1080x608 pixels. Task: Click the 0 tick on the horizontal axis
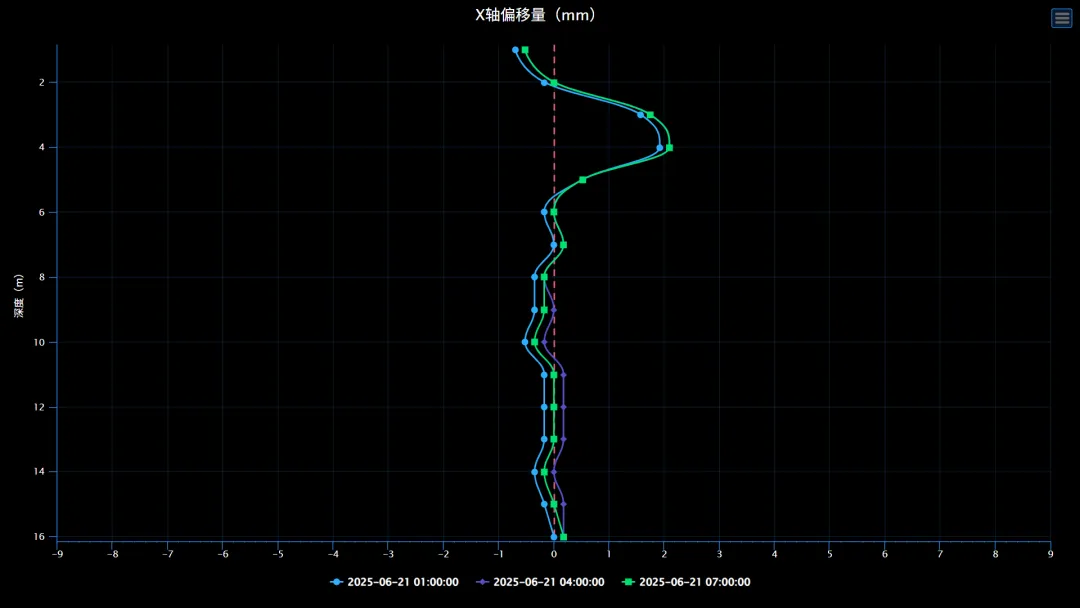(x=554, y=553)
